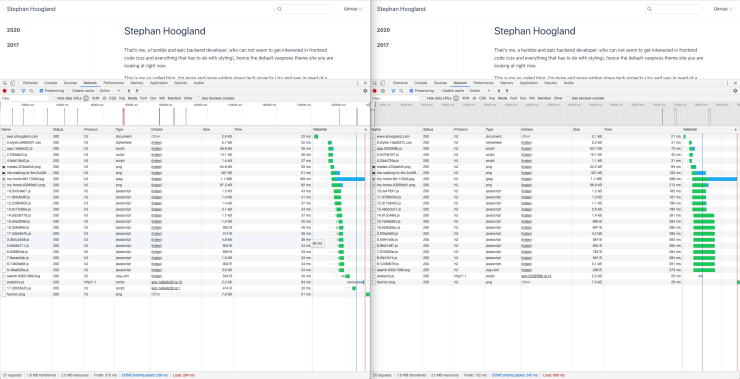Image resolution: width=740 pixels, height=379 pixels.
Task: Stop recording with red button in left DevTools
Action: pyautogui.click(x=5, y=91)
